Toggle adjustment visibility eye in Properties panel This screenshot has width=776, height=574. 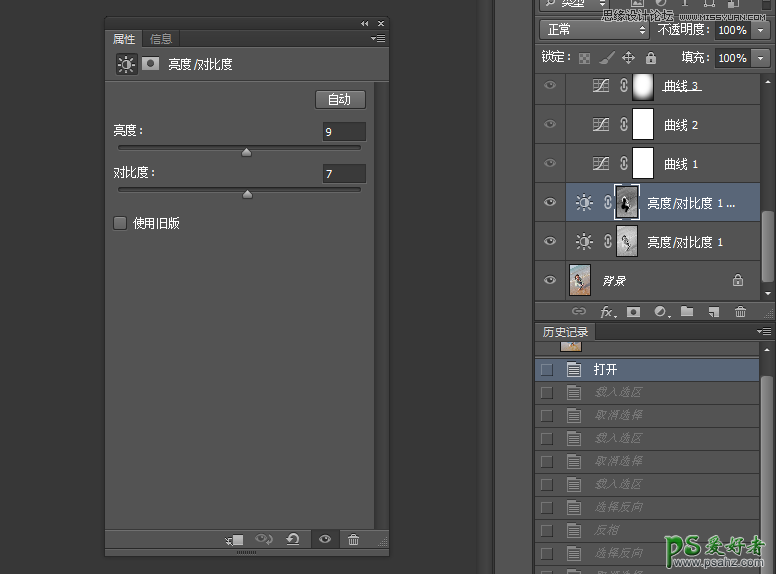pyautogui.click(x=324, y=540)
